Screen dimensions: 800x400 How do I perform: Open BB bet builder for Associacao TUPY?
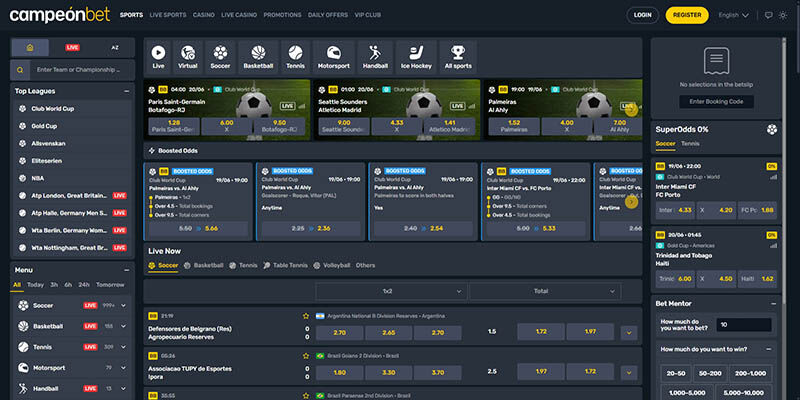pyautogui.click(x=153, y=356)
